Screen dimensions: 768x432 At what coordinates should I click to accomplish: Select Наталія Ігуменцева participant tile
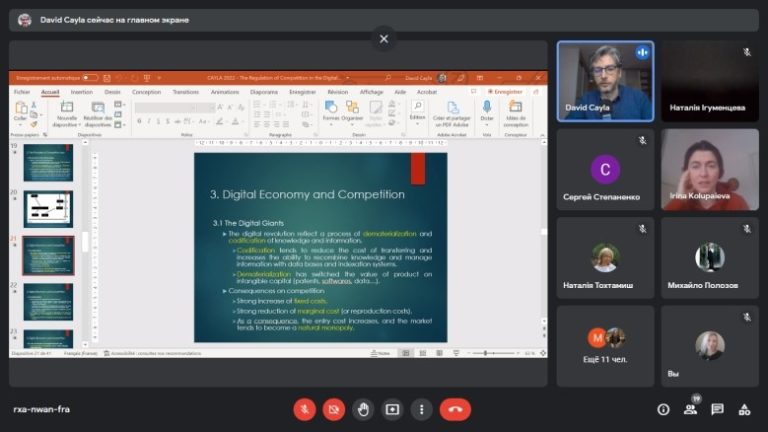pyautogui.click(x=710, y=81)
